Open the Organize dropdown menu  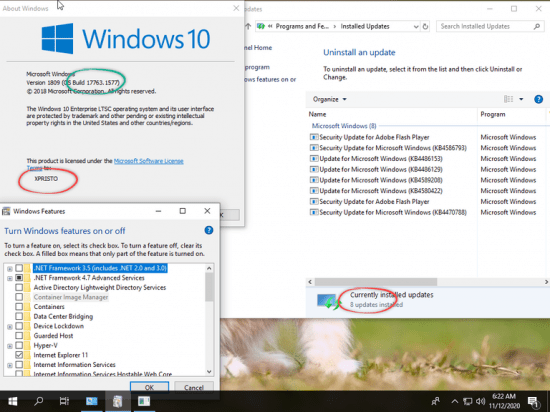coord(329,99)
